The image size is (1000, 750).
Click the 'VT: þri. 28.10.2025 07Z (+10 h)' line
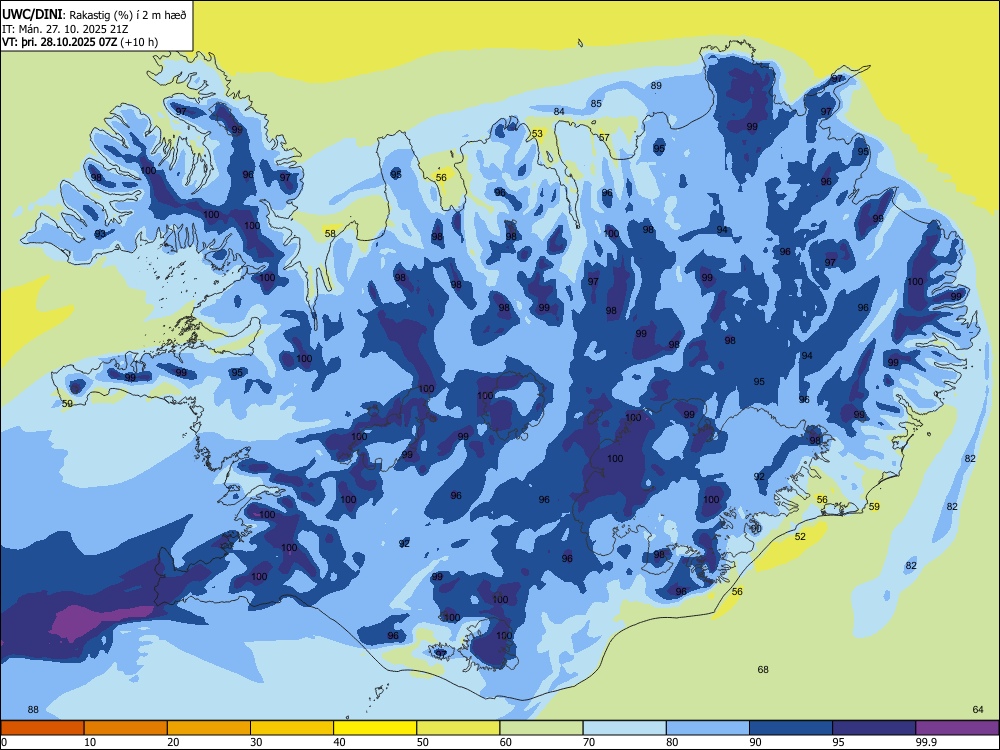point(80,42)
